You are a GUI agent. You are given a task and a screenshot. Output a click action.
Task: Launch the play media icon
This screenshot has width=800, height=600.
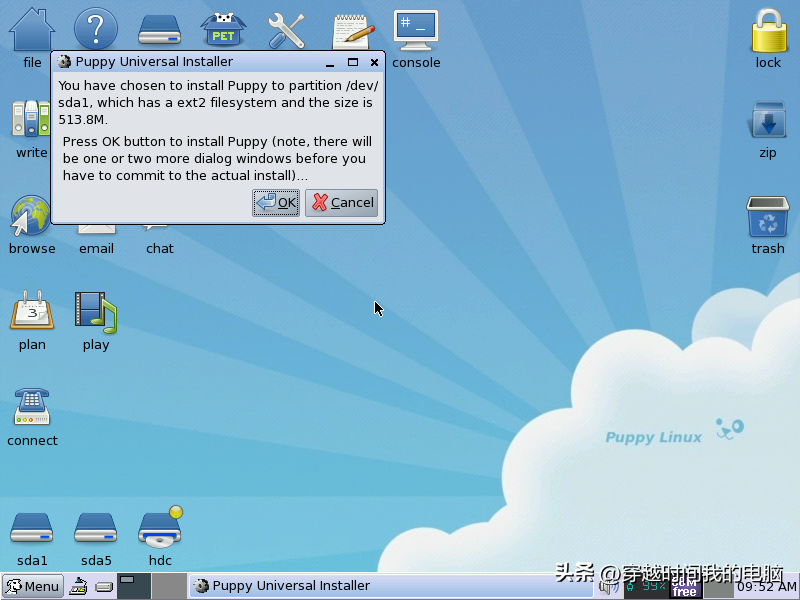pyautogui.click(x=96, y=312)
